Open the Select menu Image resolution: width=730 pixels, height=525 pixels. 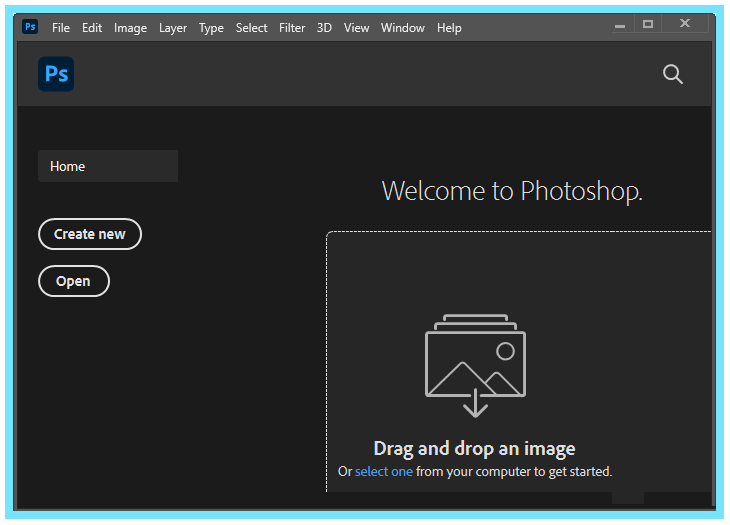coord(251,28)
